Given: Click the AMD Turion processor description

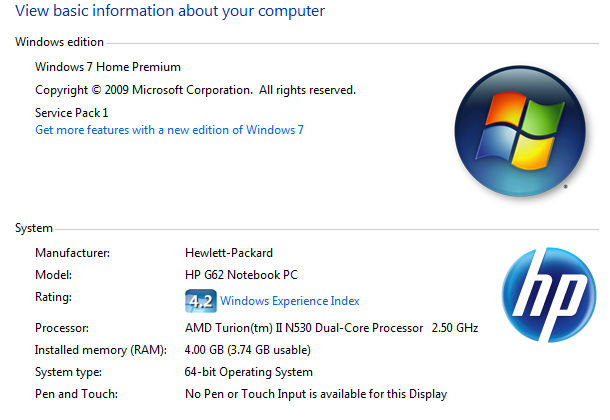Looking at the screenshot, I should [x=304, y=328].
